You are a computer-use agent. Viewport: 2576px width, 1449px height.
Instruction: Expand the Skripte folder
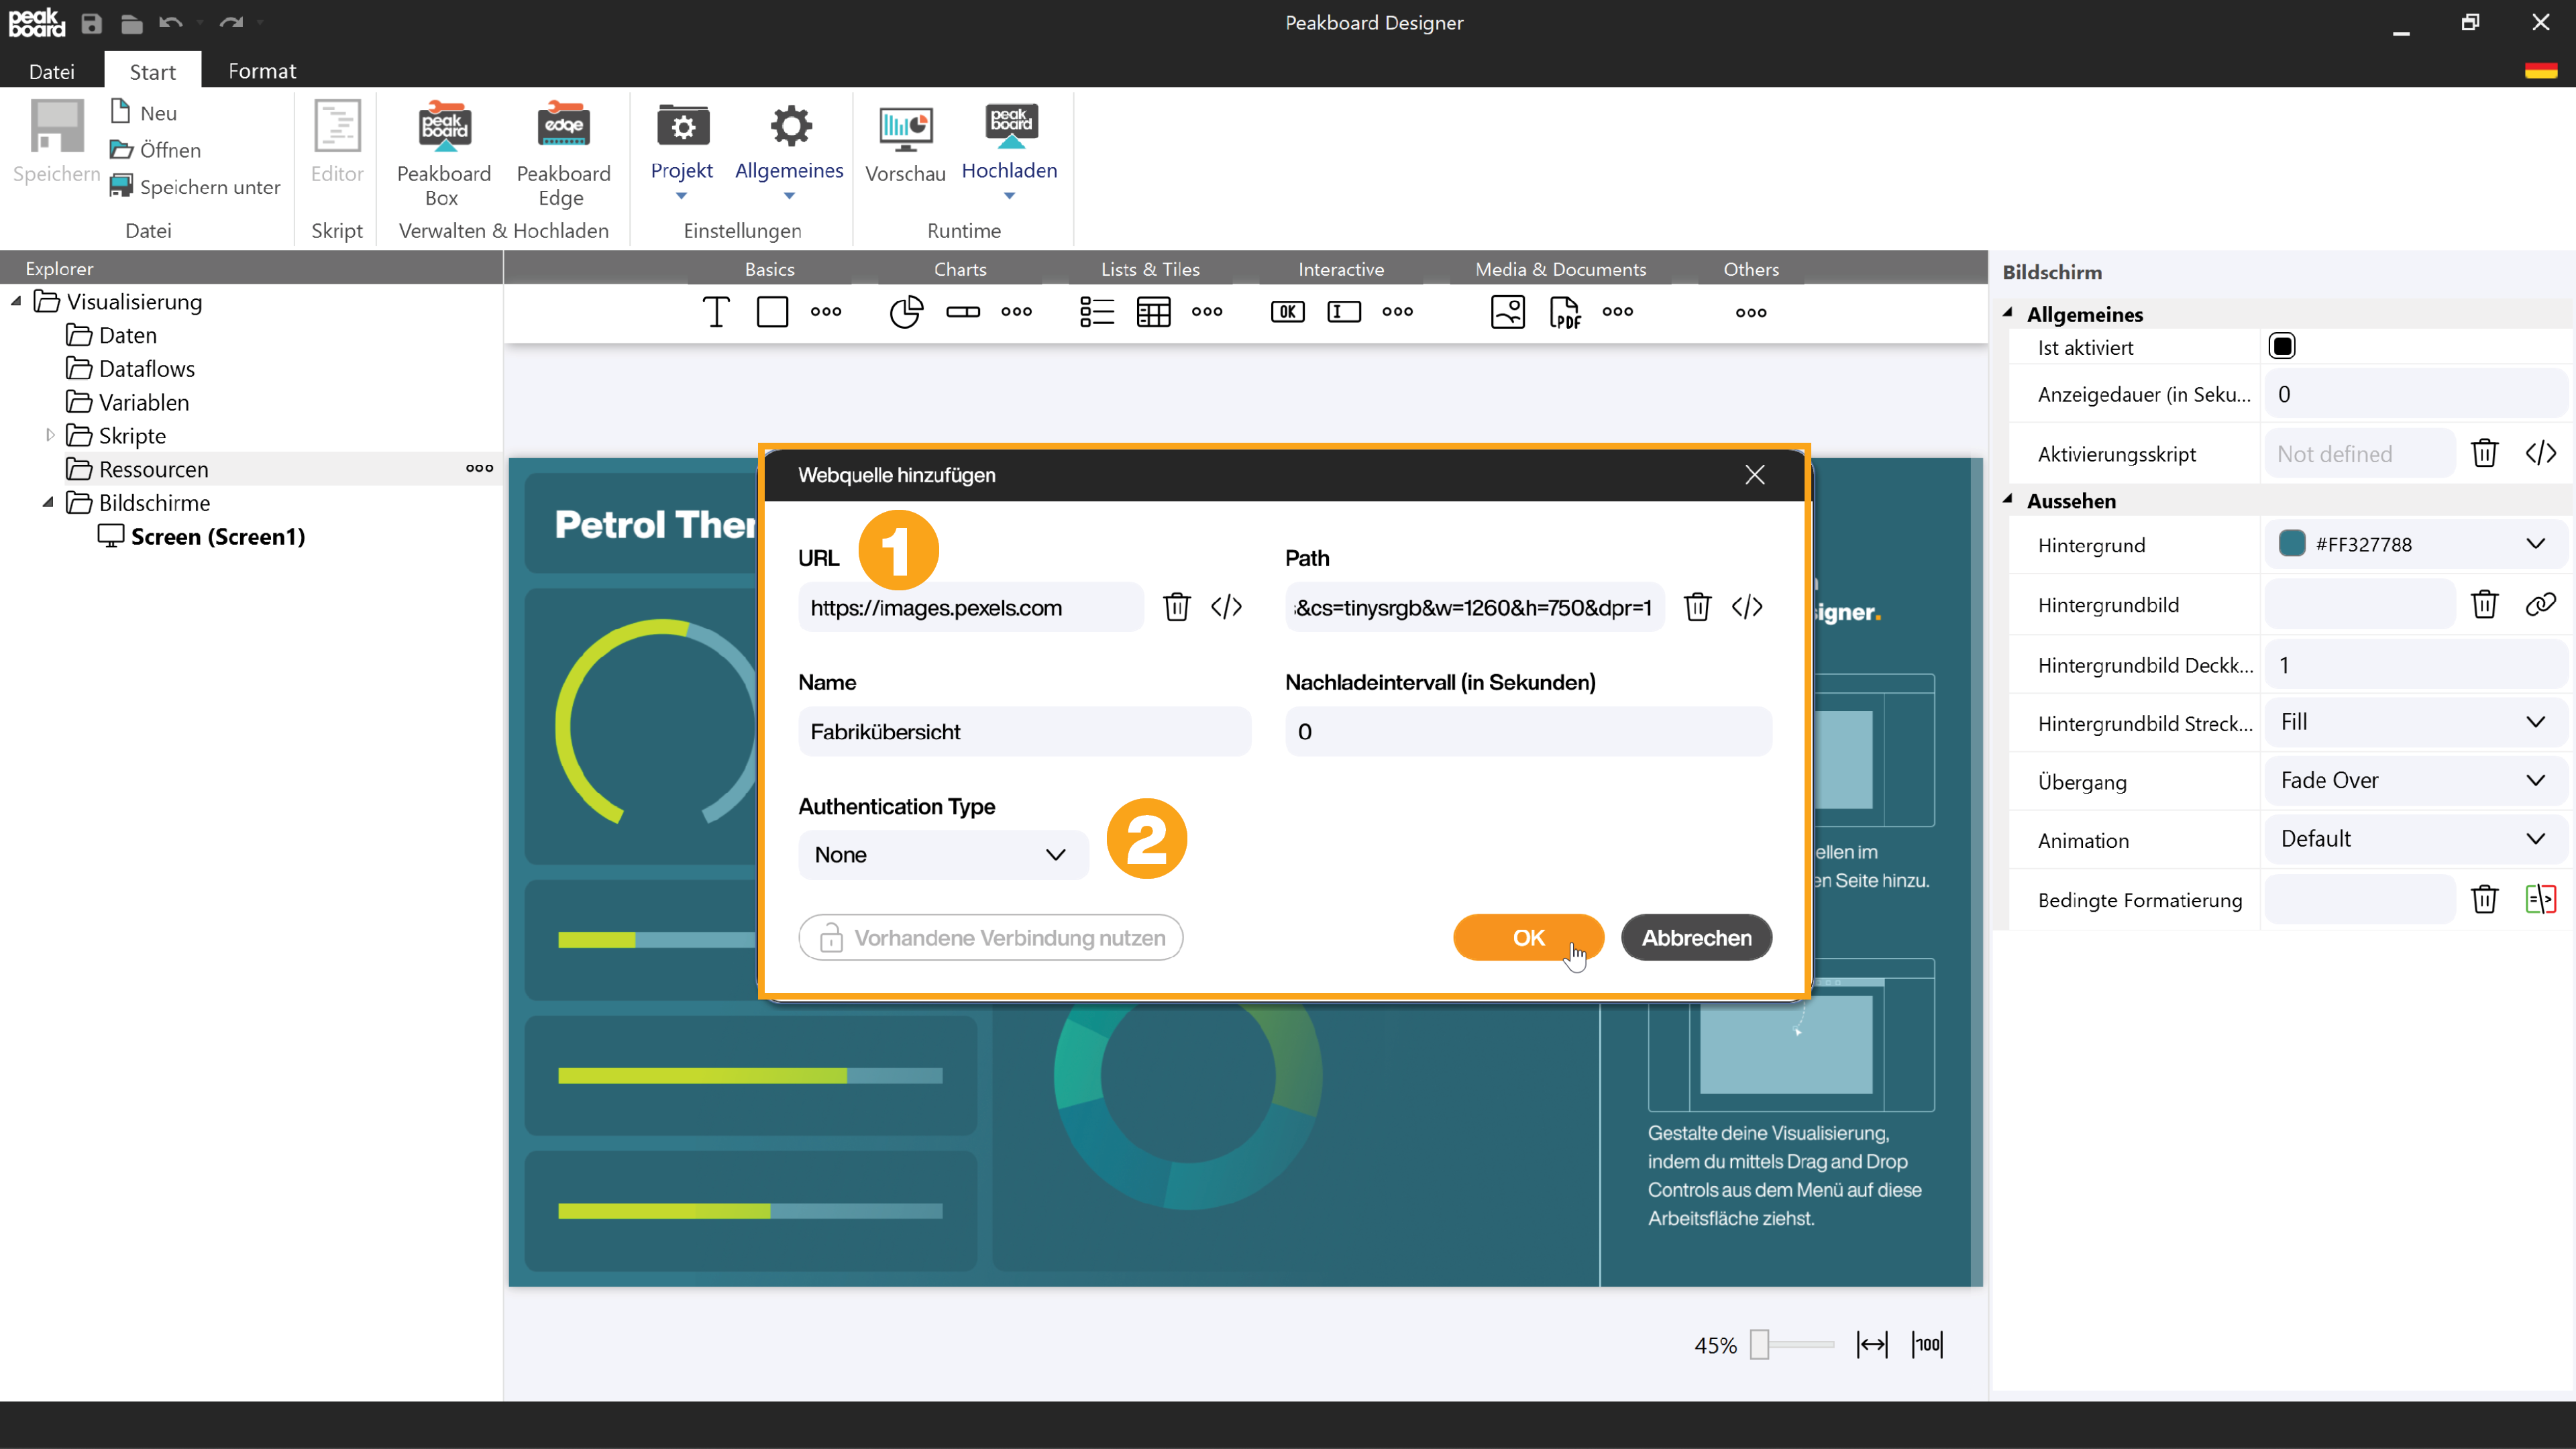50,435
